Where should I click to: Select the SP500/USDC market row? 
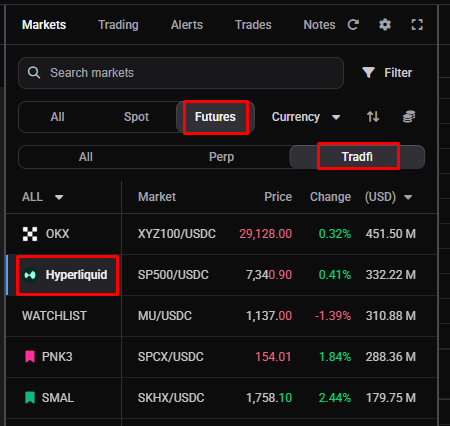pos(279,275)
